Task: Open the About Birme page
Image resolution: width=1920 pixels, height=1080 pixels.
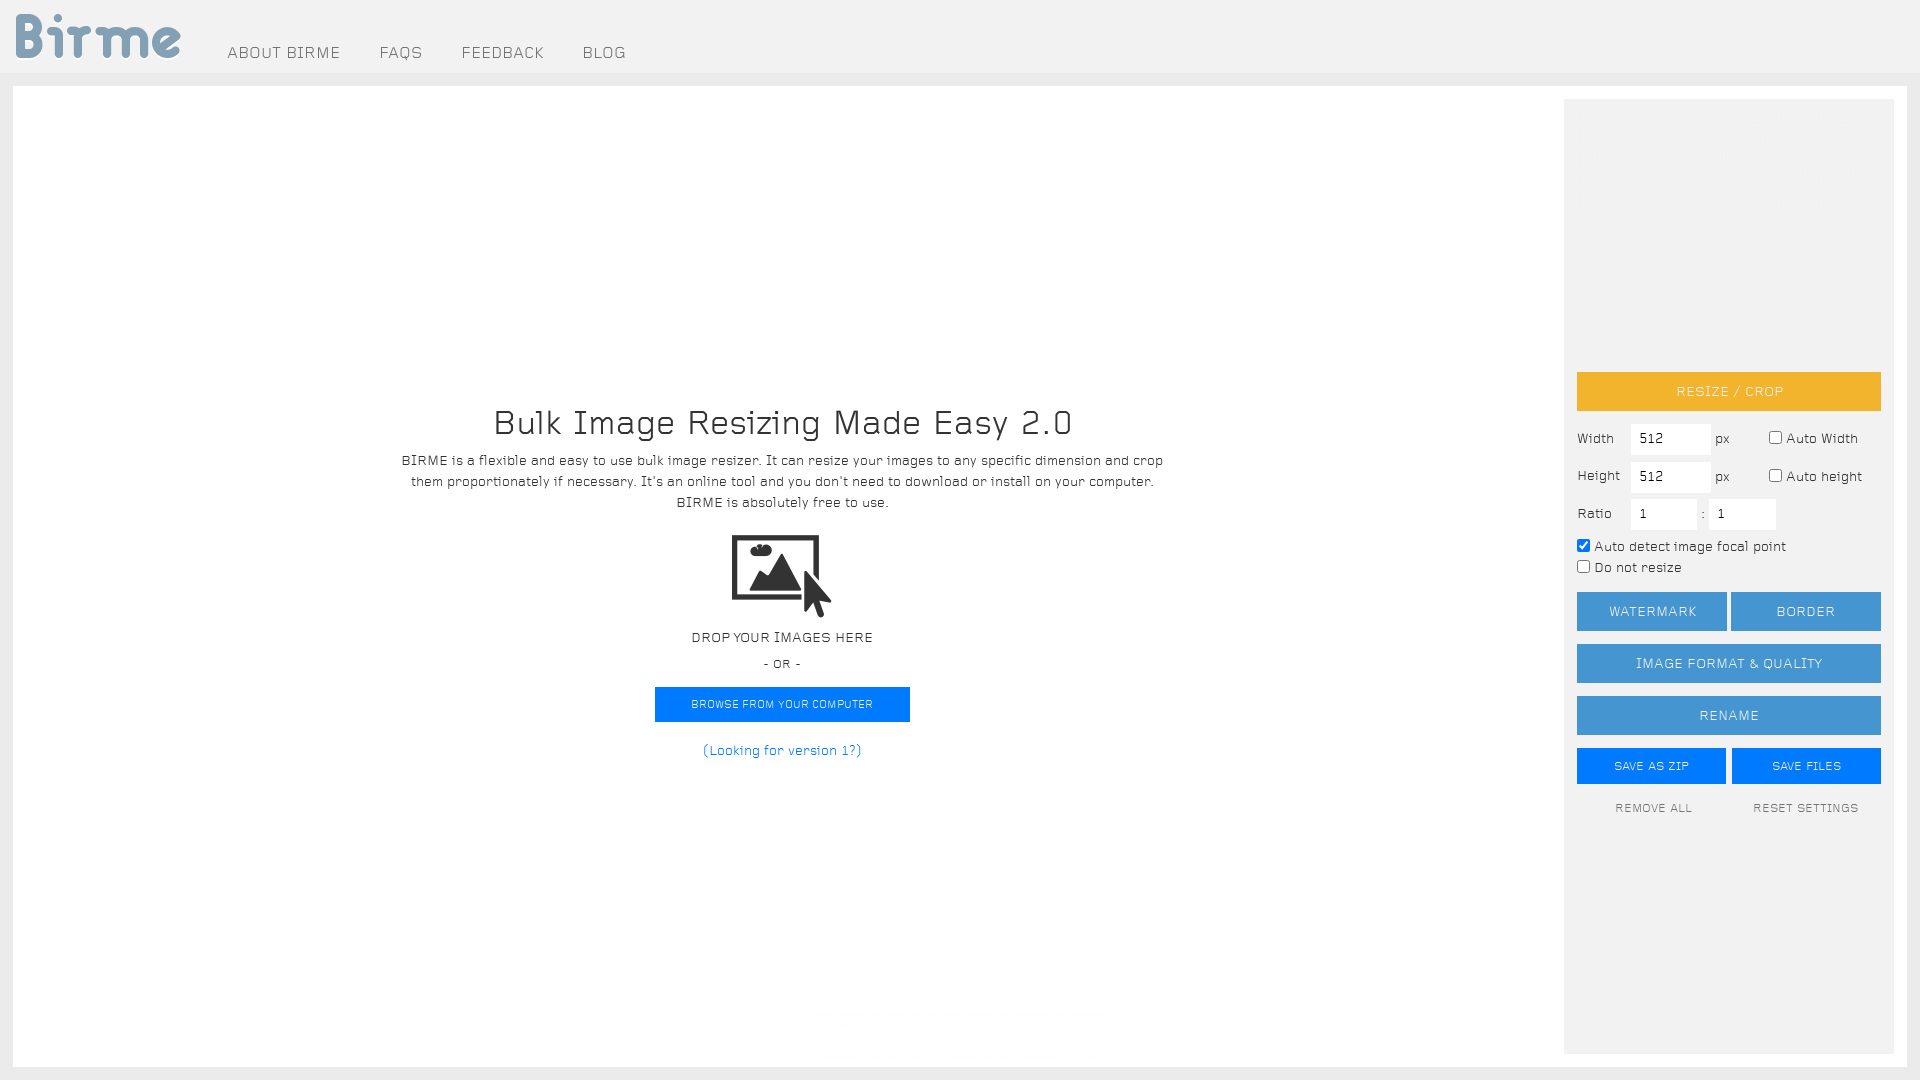Action: click(283, 53)
